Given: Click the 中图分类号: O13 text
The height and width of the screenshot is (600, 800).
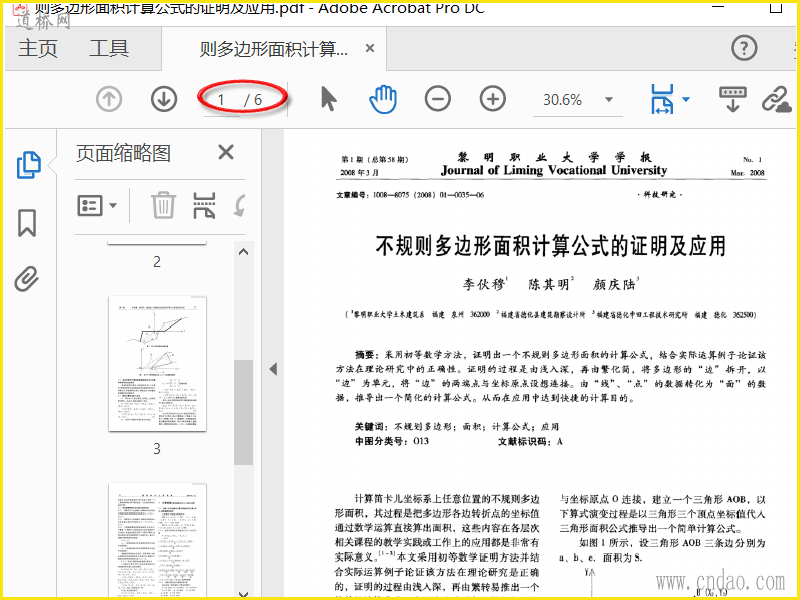Looking at the screenshot, I should tap(392, 441).
